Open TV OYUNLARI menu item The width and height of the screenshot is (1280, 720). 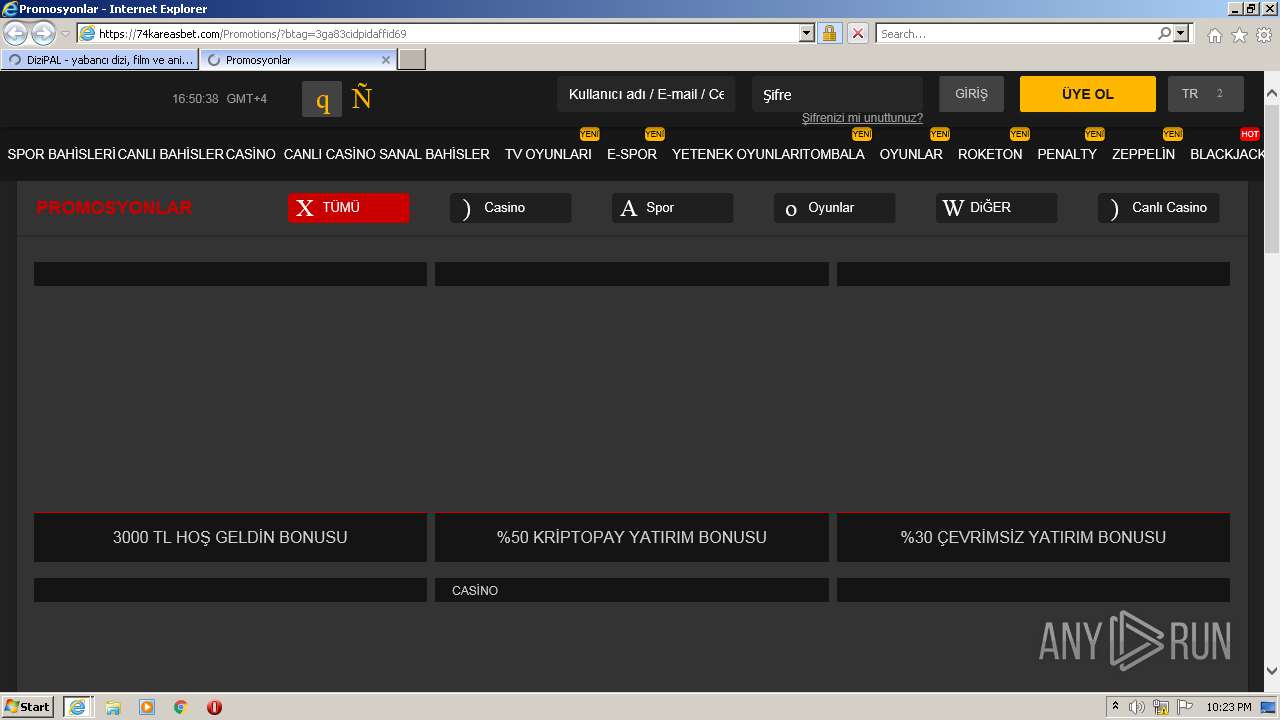click(548, 154)
